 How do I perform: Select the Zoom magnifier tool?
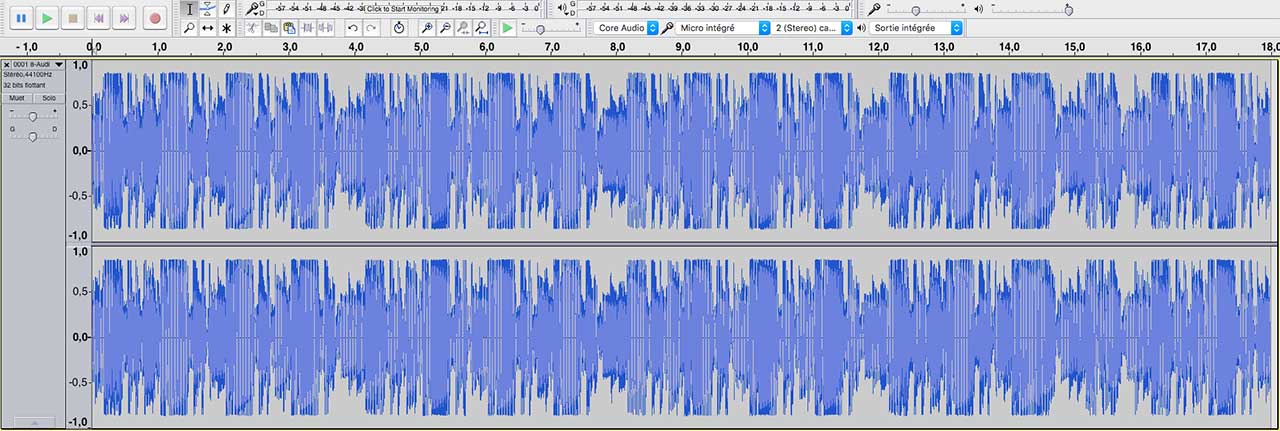189,28
